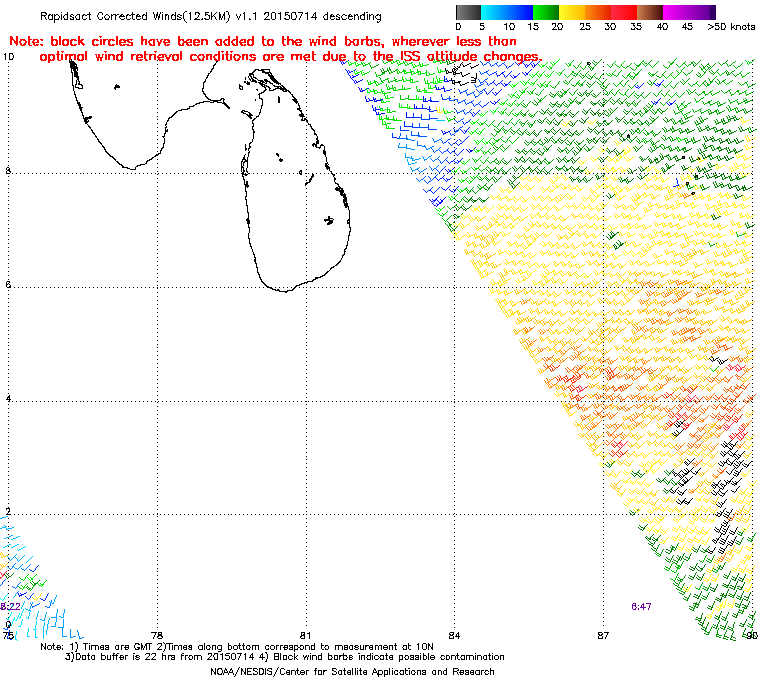The height and width of the screenshot is (688, 760).
Task: Click the yellow 20-25 knots color segment
Action: (x=572, y=12)
